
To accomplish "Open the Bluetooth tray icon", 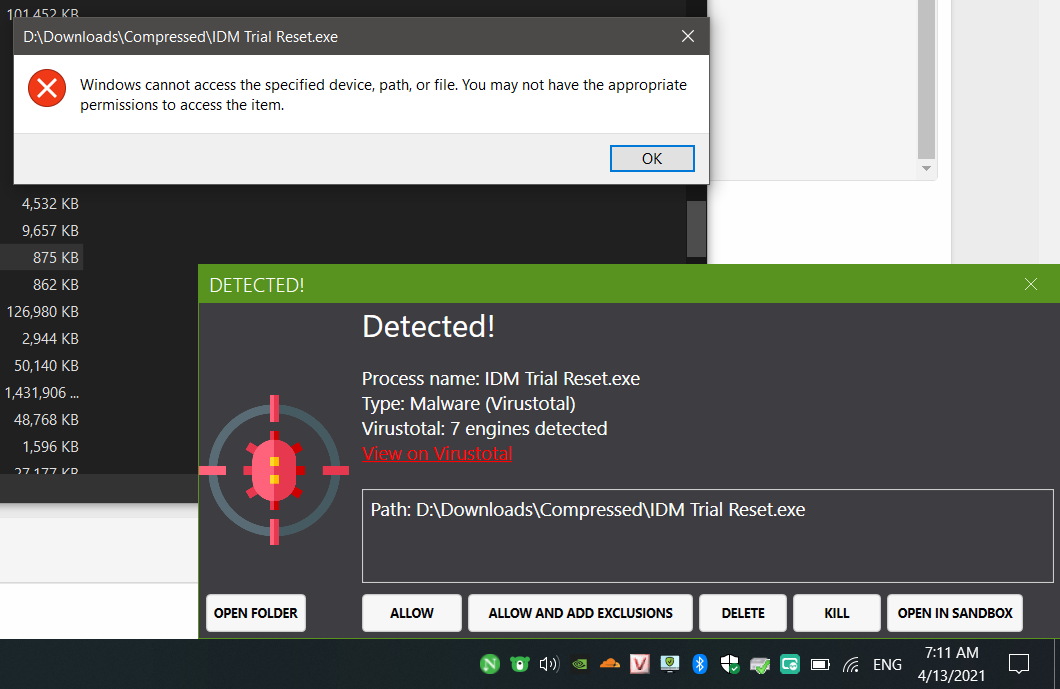I will tap(700, 664).
